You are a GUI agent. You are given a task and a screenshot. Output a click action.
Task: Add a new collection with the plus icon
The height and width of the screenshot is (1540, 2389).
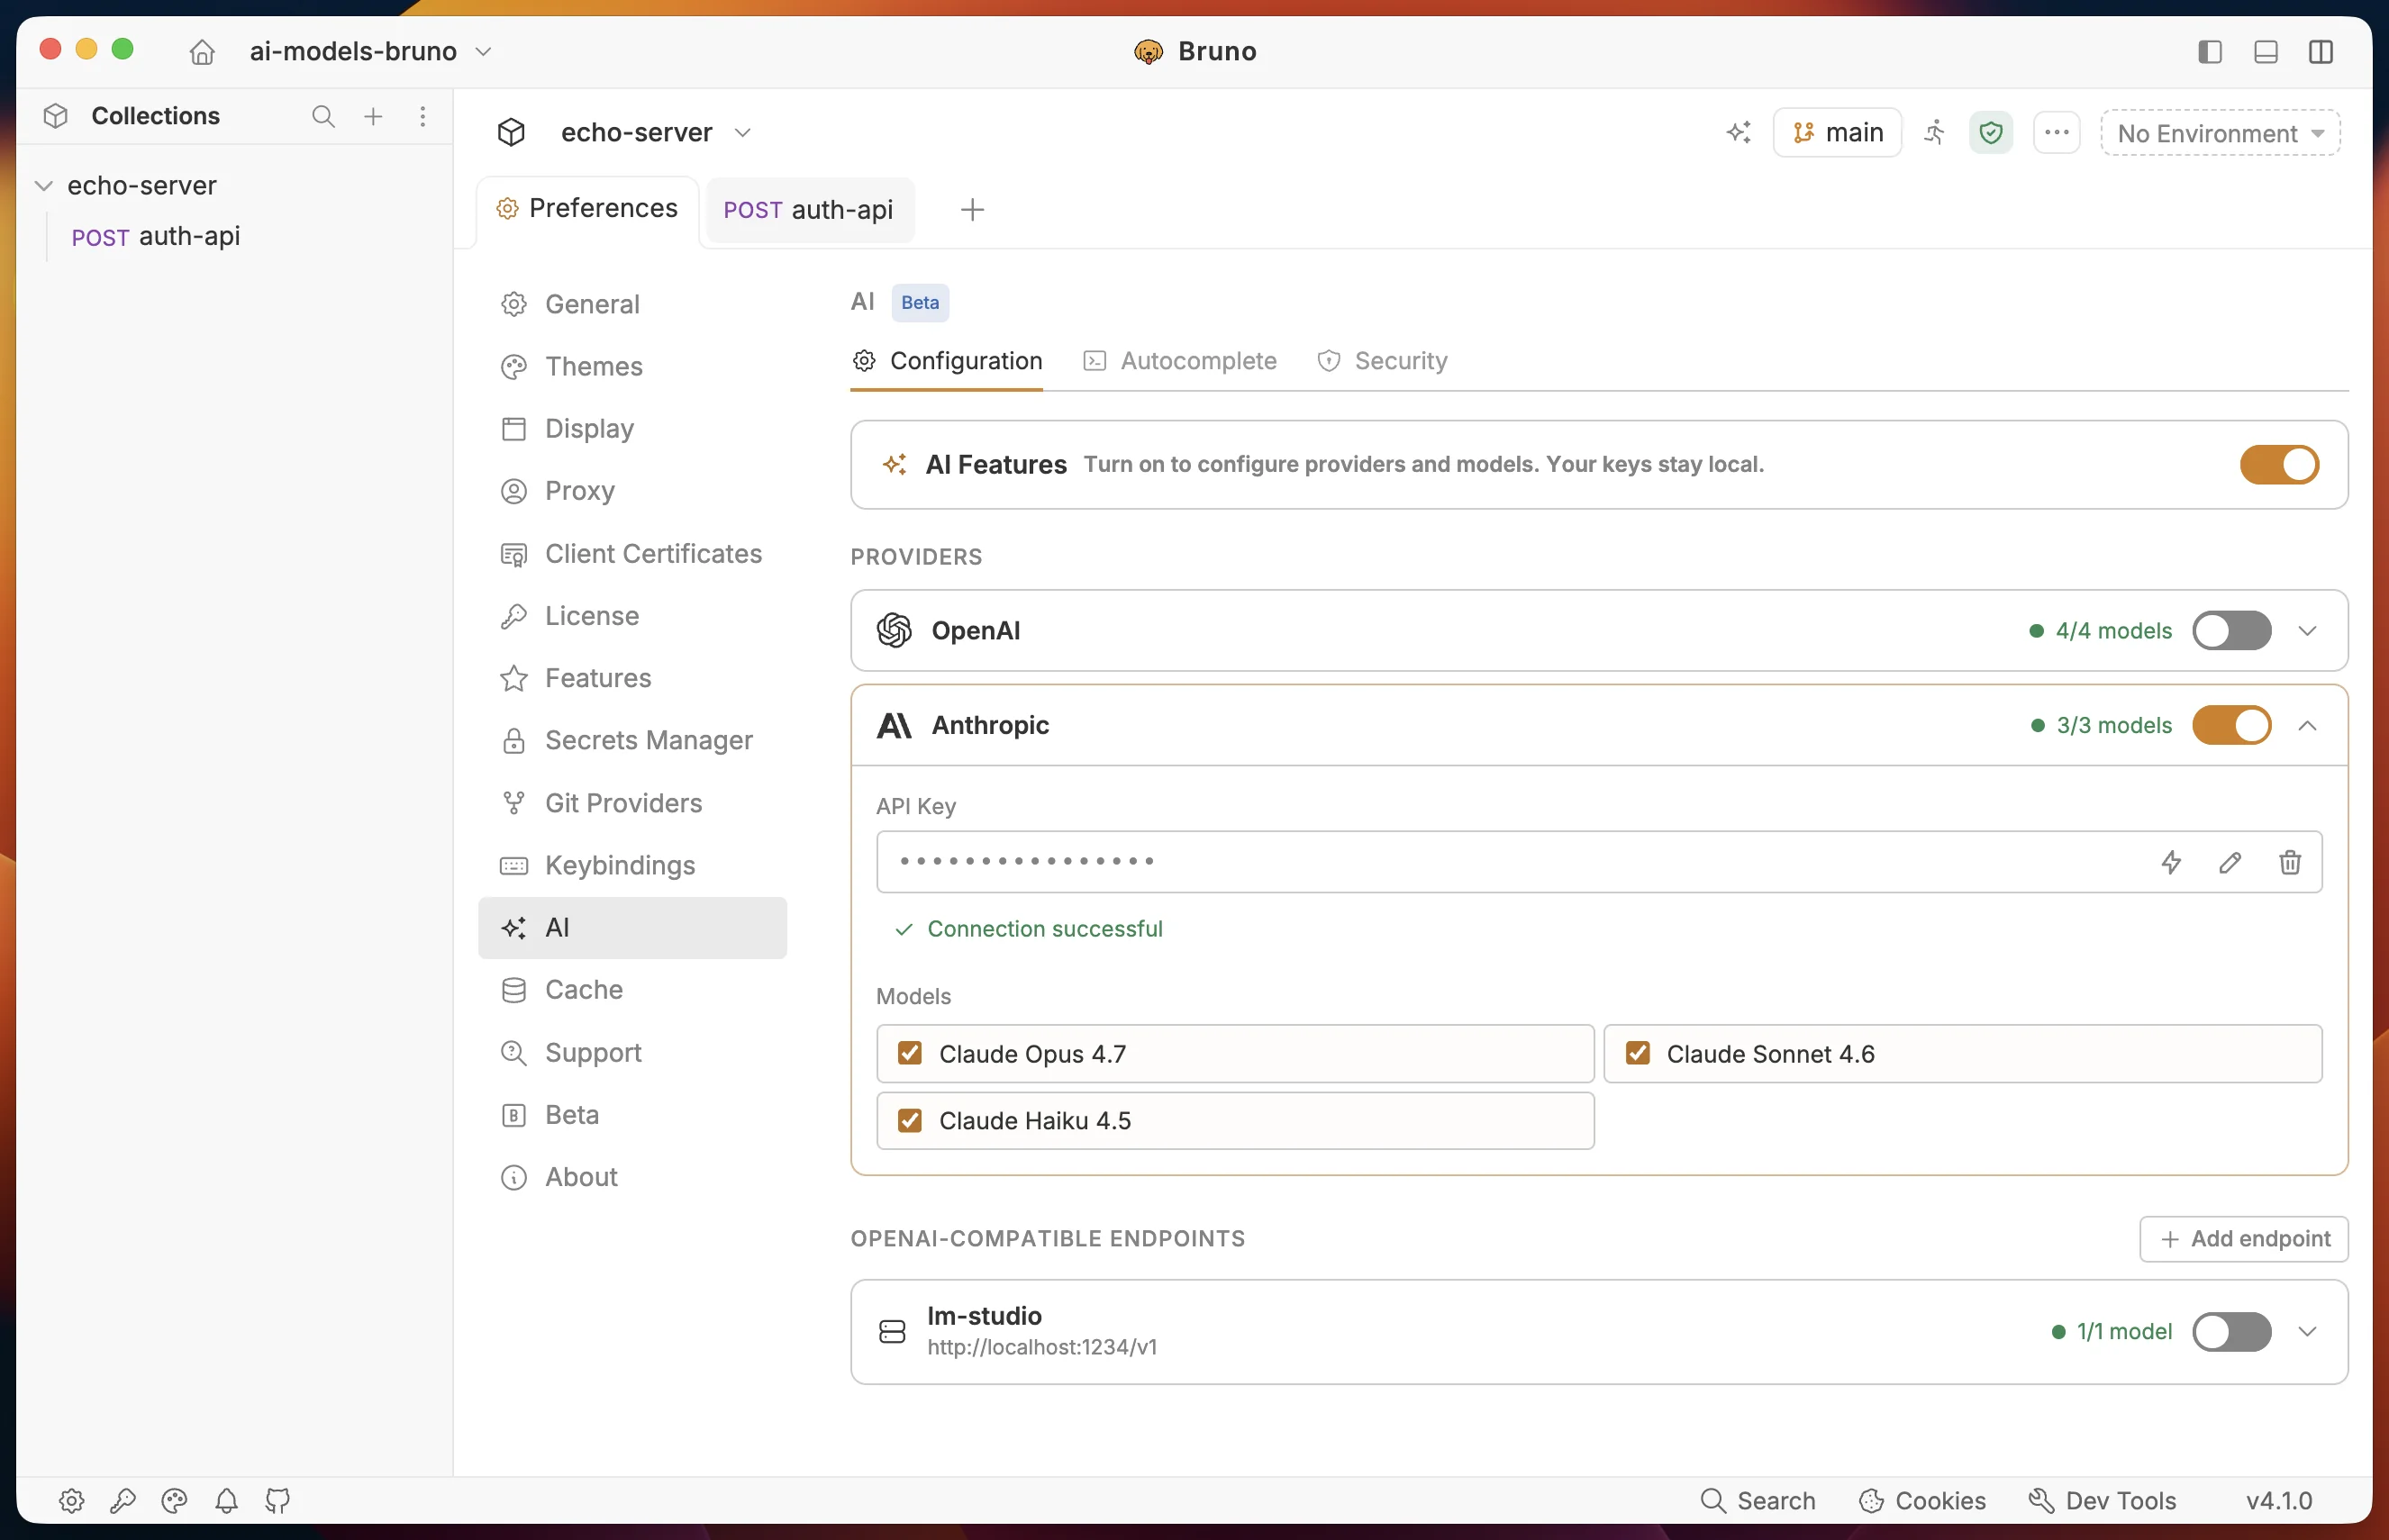(x=373, y=116)
